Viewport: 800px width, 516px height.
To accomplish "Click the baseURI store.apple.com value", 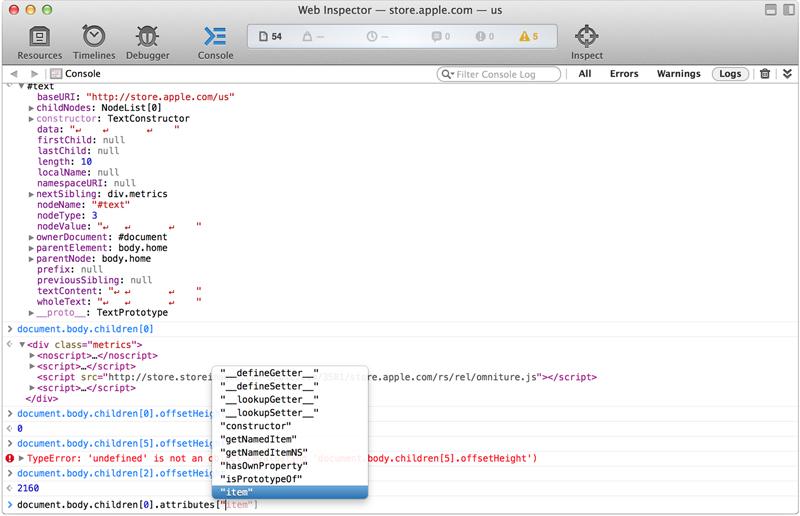I will (160, 97).
